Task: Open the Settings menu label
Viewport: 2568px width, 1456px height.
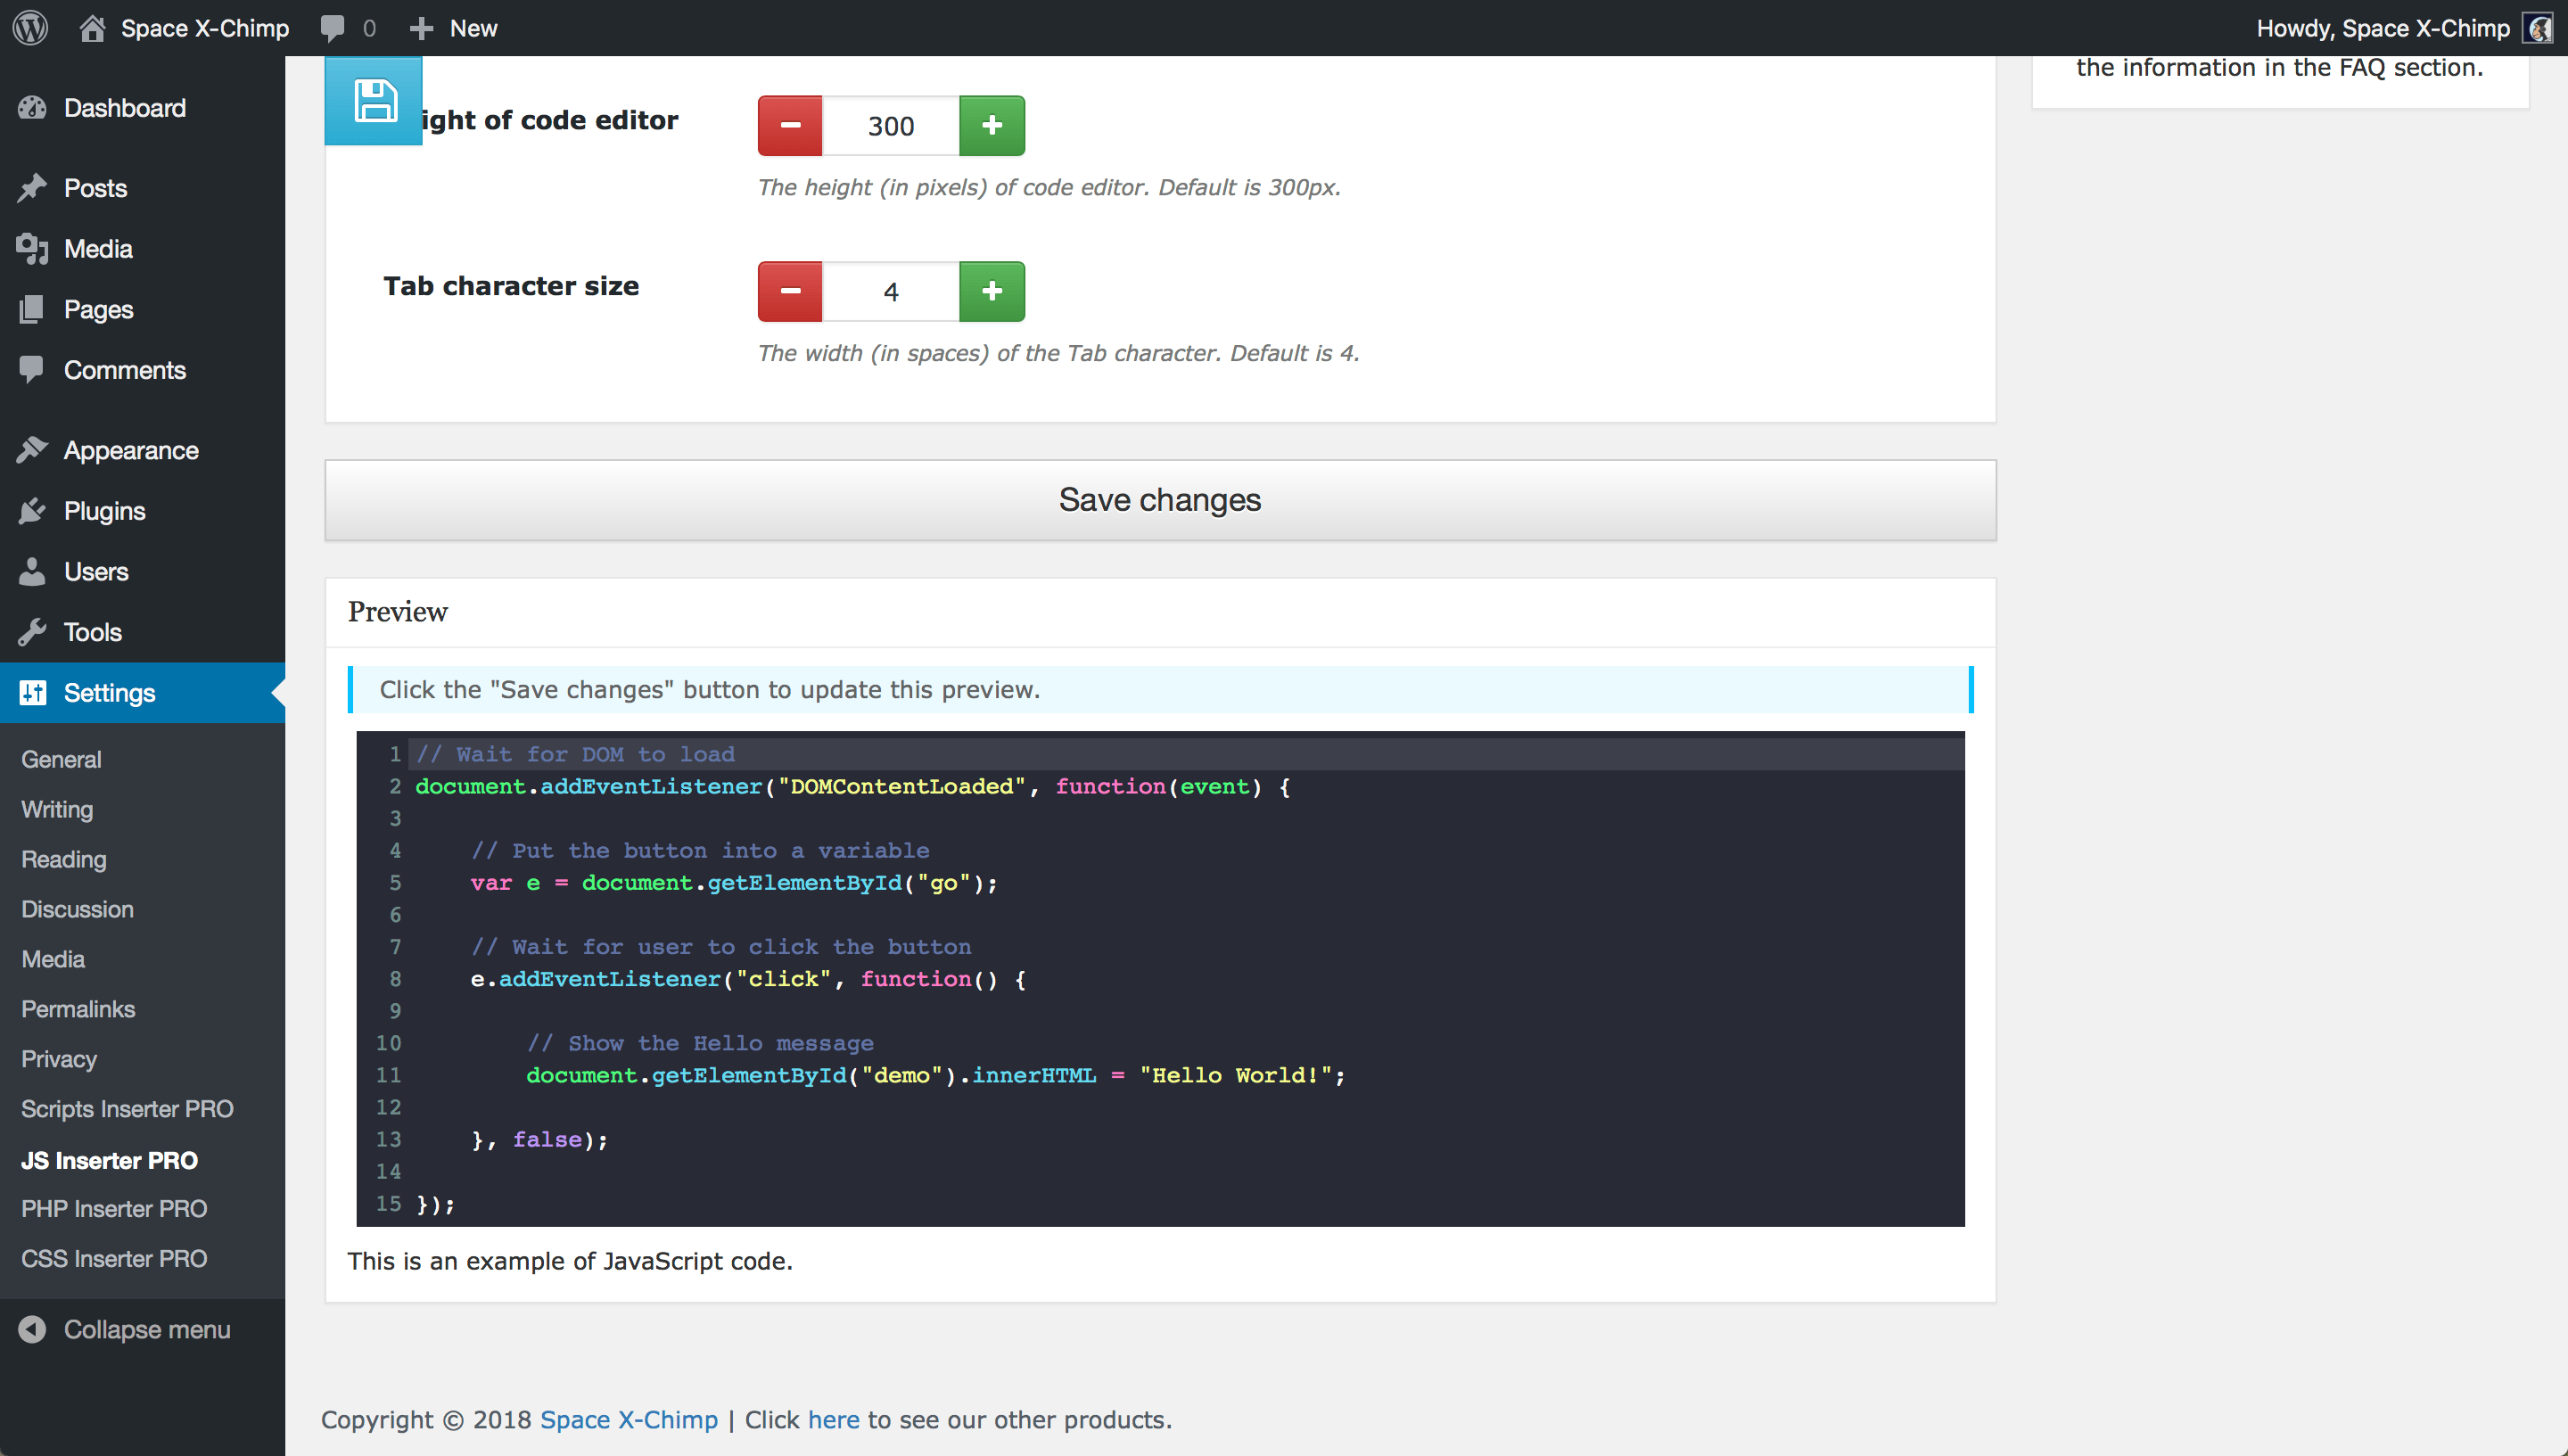Action: coord(110,693)
